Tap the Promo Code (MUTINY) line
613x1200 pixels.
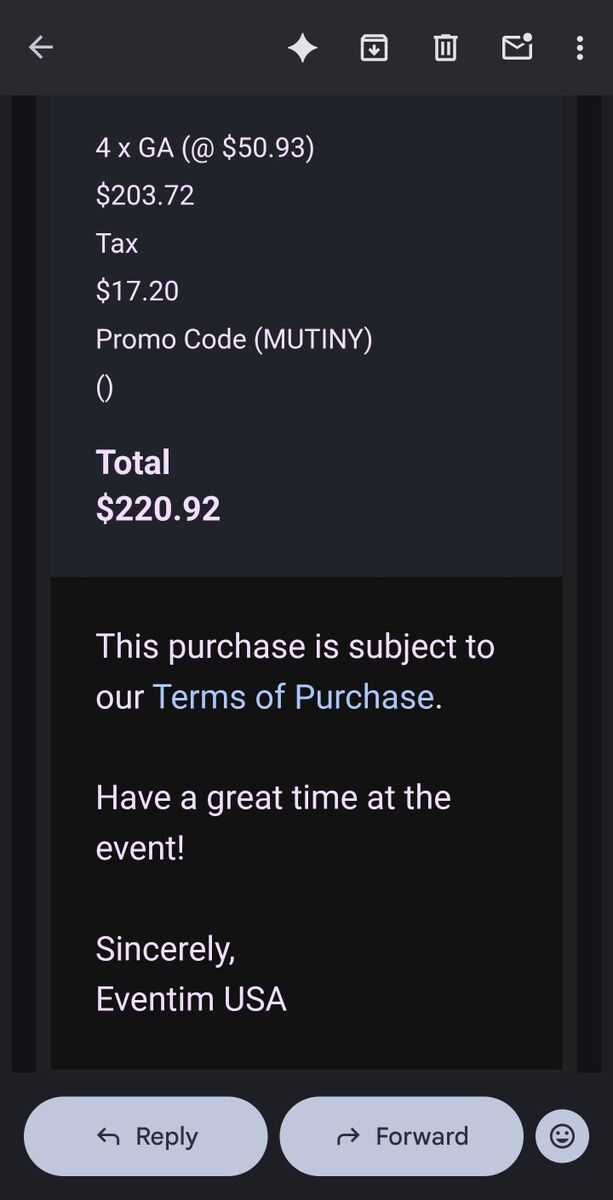234,339
